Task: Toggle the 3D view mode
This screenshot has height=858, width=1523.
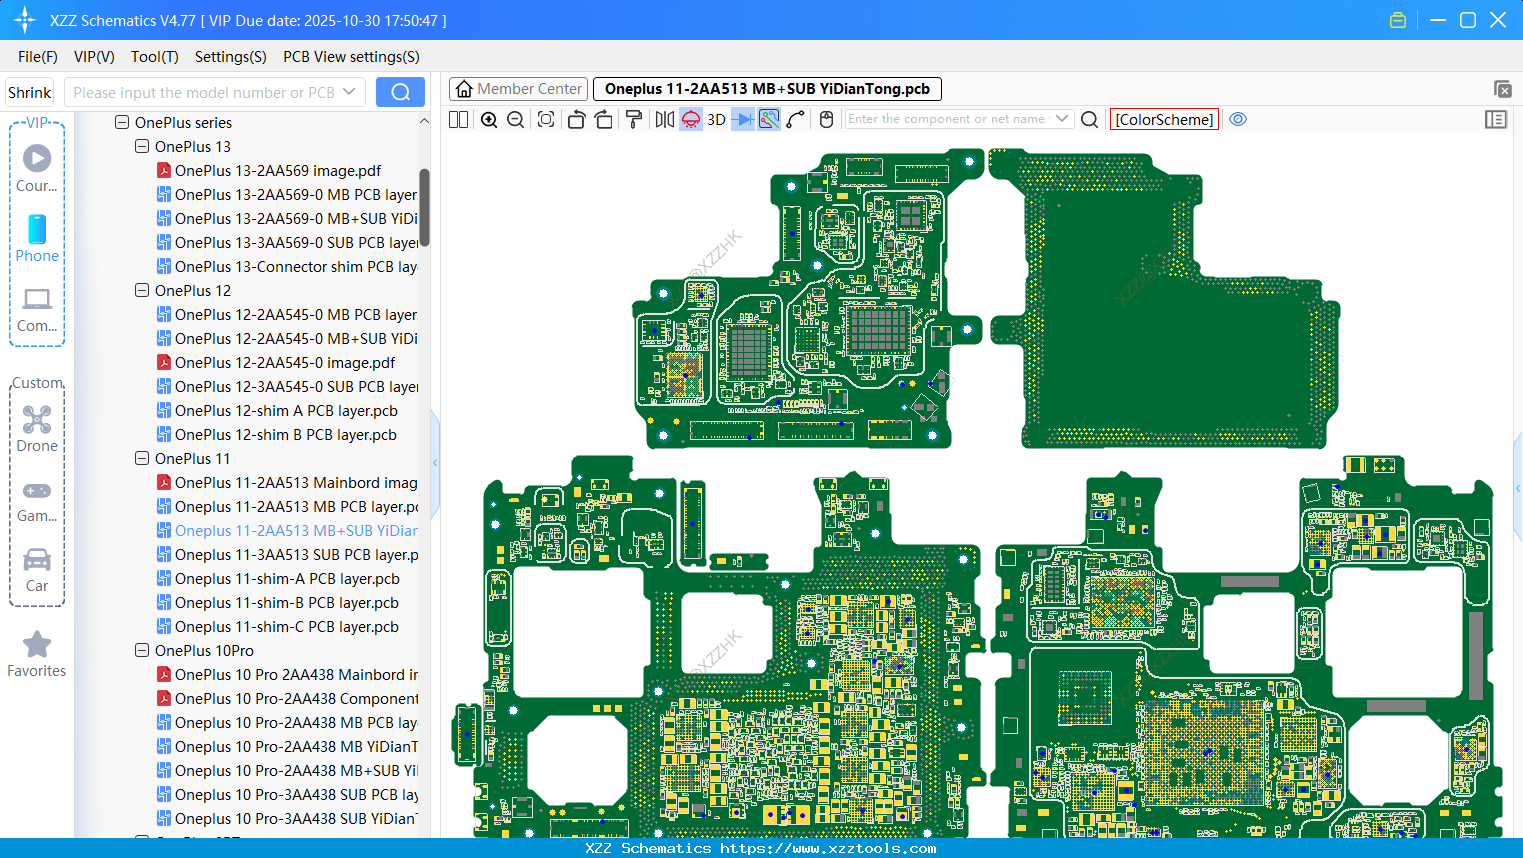Action: point(716,120)
